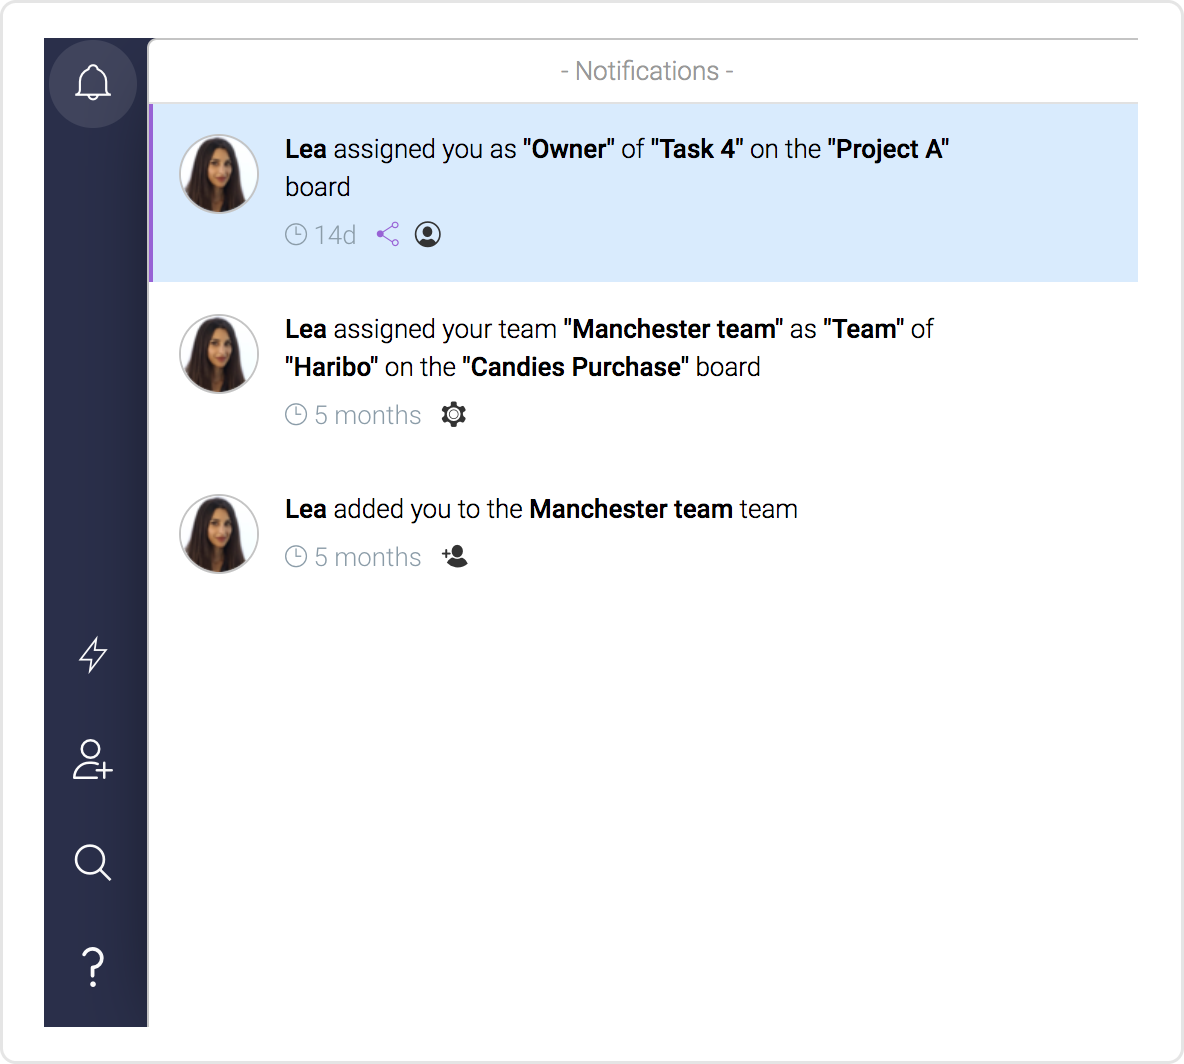The width and height of the screenshot is (1184, 1064).
Task: Select clock icon on Haribo notification
Action: point(296,415)
